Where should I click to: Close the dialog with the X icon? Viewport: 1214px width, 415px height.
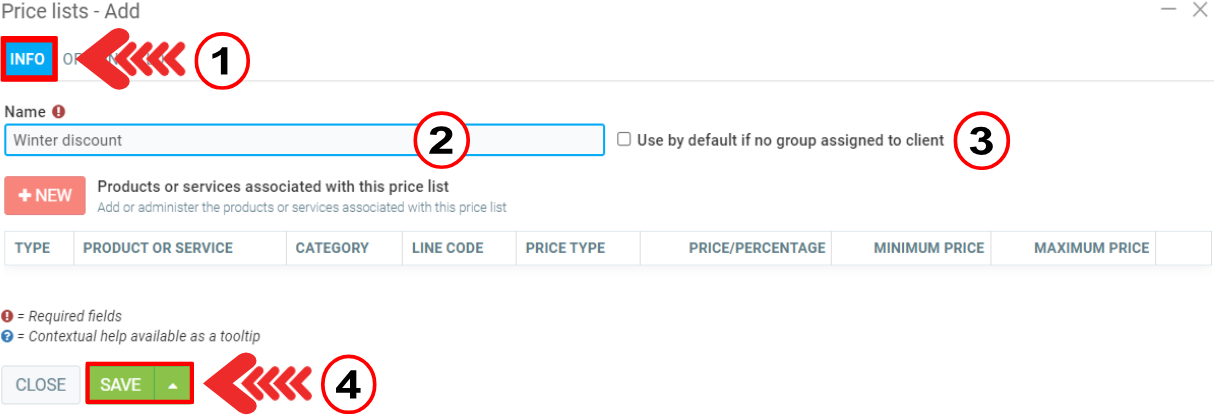point(1200,10)
